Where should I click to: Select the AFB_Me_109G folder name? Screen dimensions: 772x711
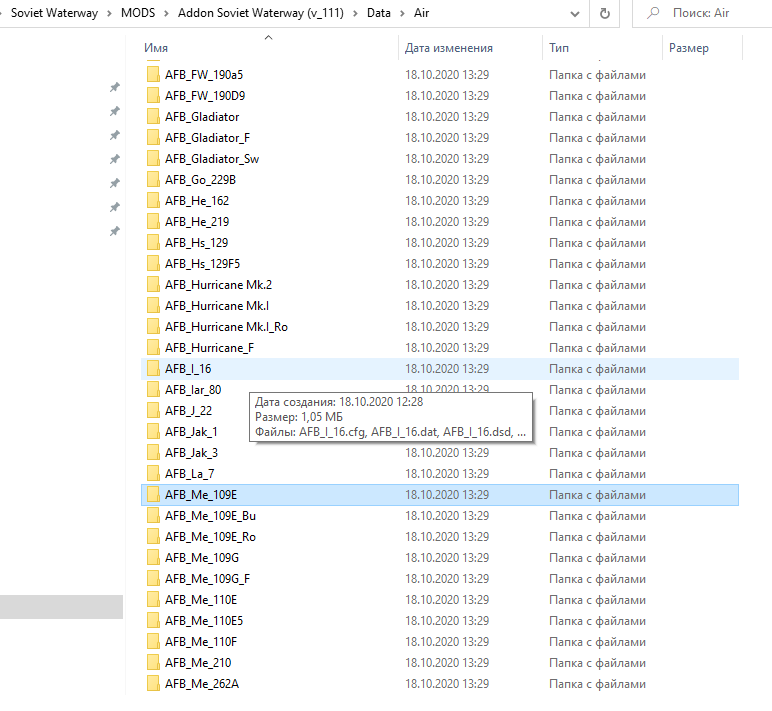tap(202, 557)
